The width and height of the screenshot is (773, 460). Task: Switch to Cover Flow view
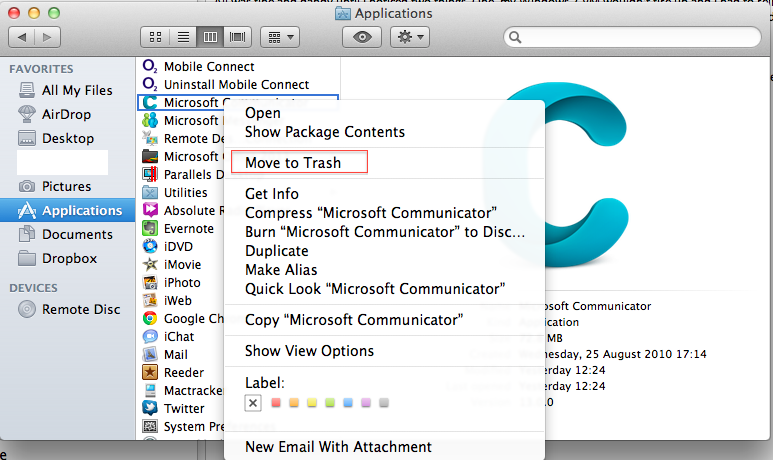click(x=238, y=37)
